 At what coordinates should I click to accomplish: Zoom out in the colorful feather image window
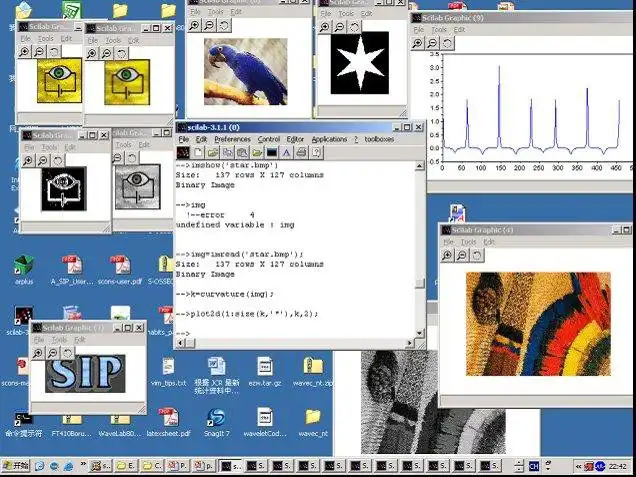point(462,255)
